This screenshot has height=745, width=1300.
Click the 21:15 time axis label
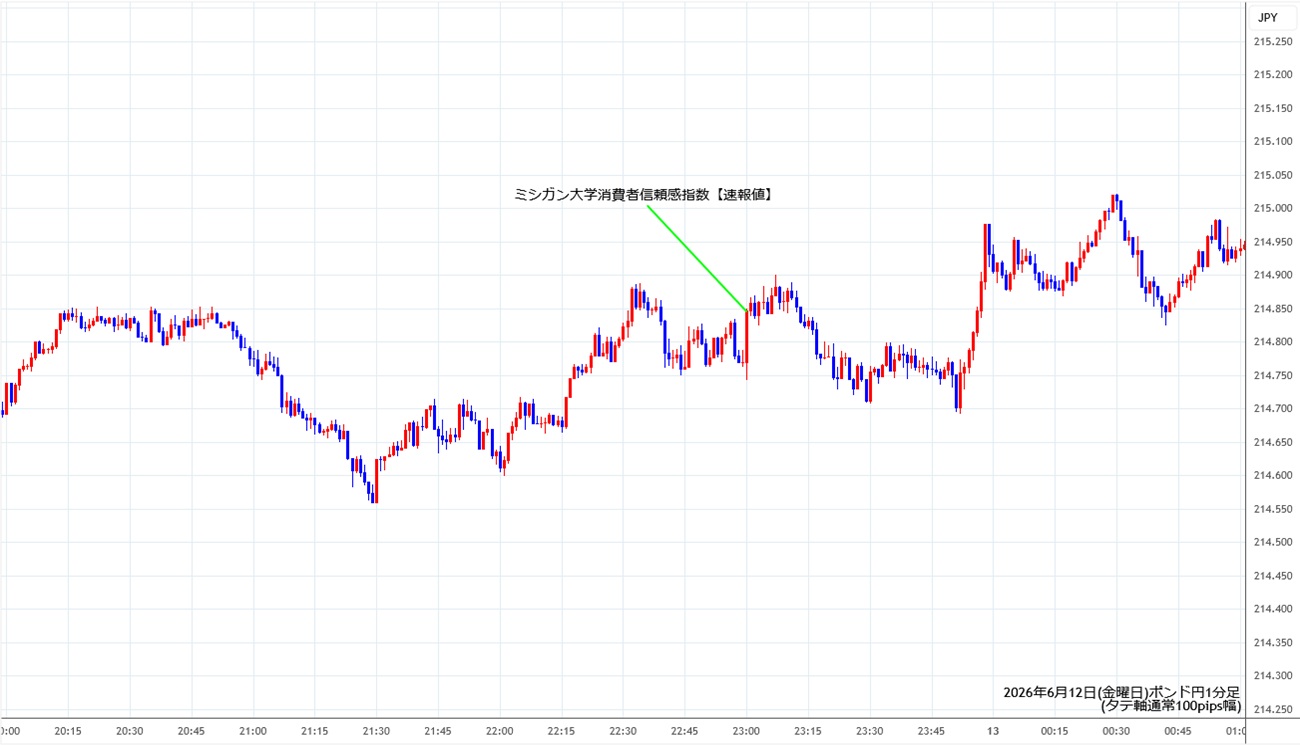coord(315,731)
